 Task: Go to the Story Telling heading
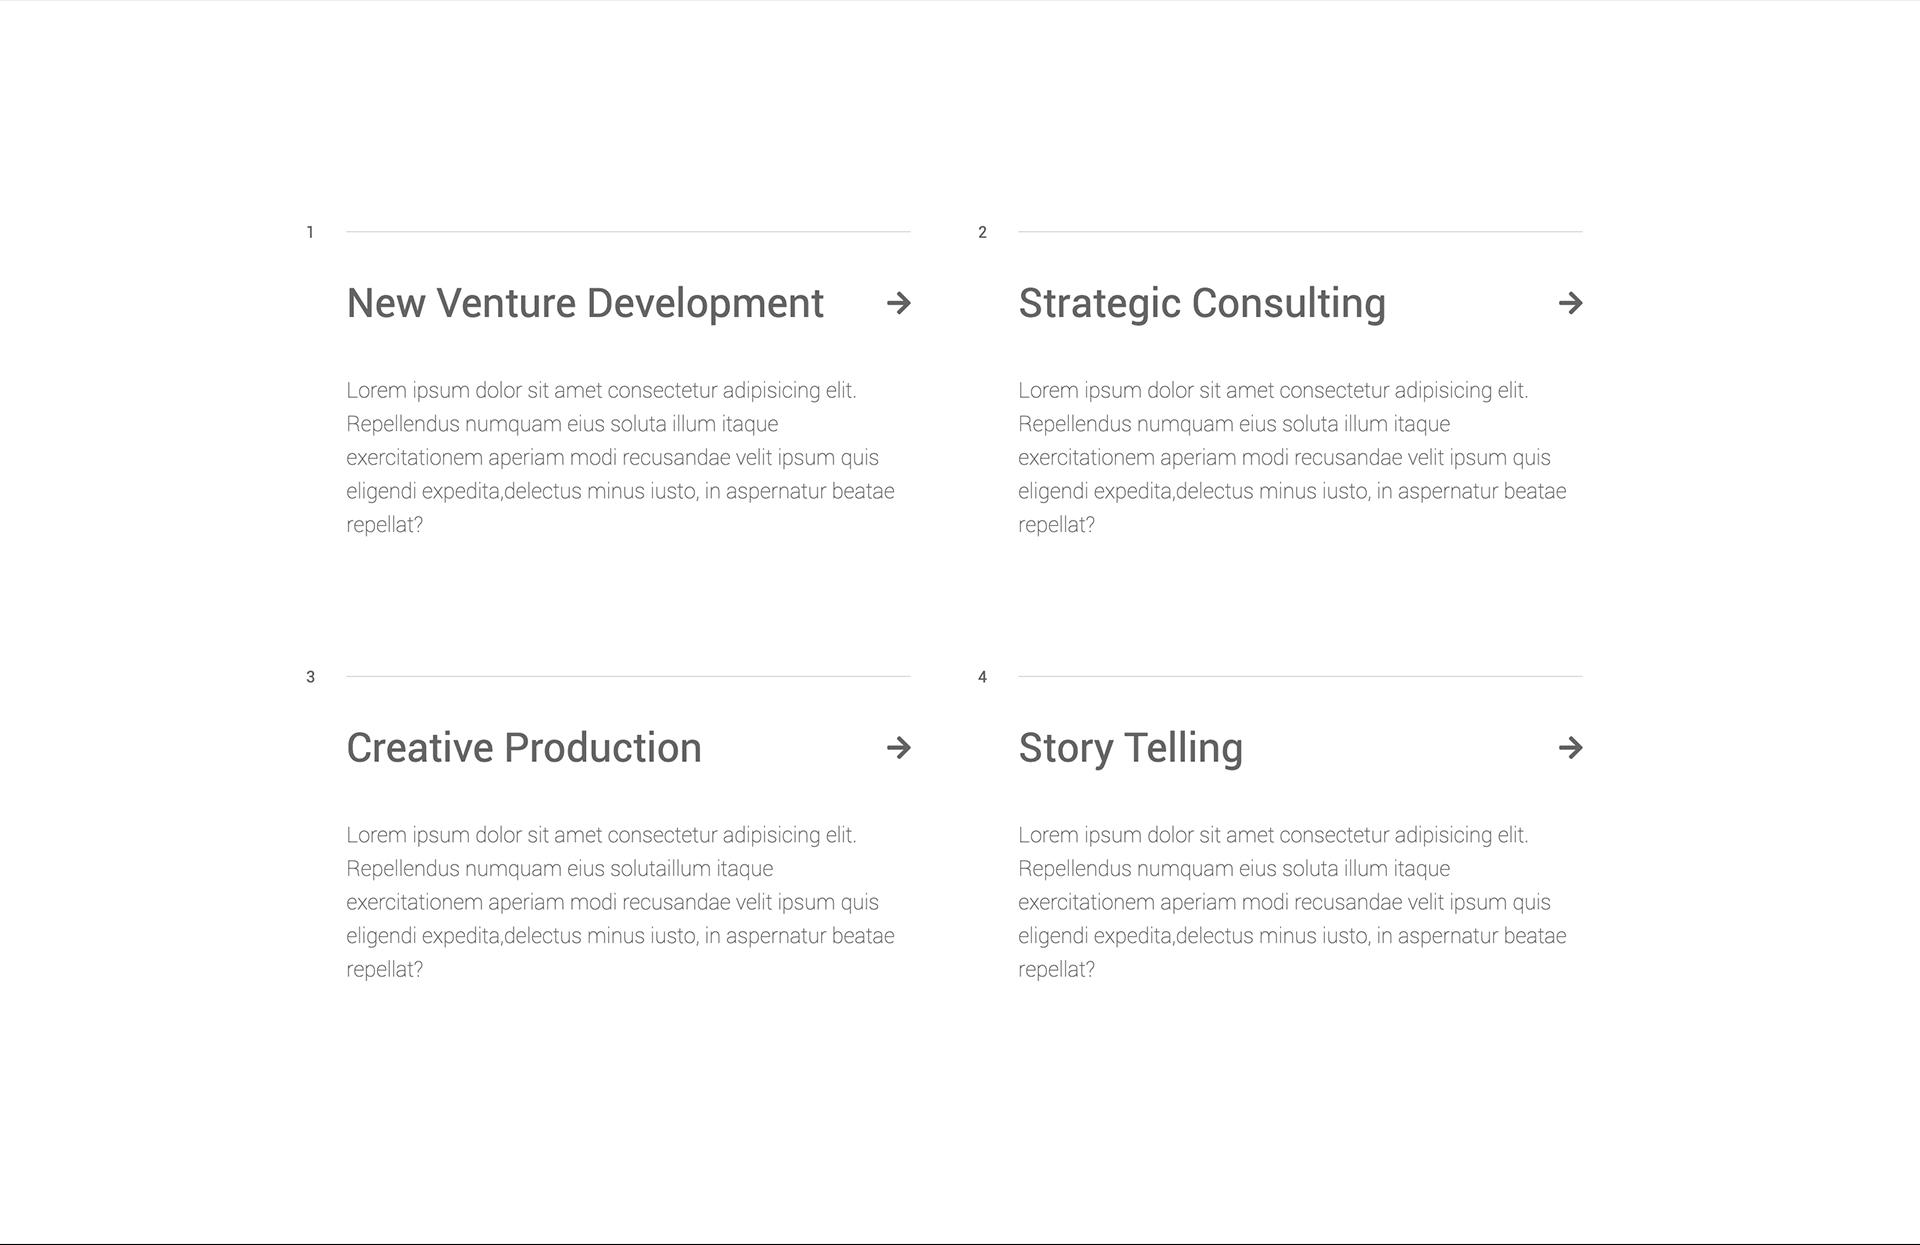(1131, 749)
